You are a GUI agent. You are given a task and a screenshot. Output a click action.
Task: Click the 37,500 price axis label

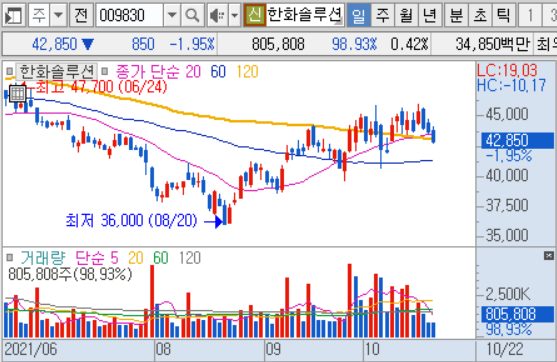[x=507, y=205]
